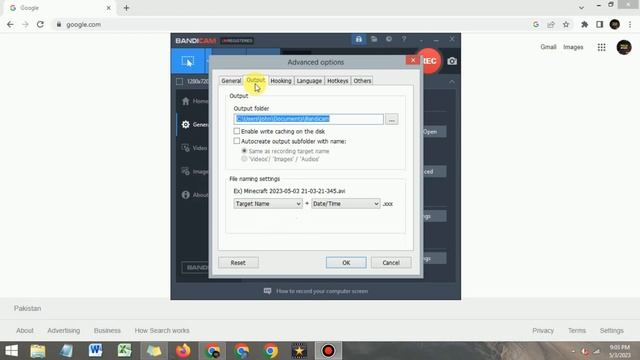Click How Search works footer link
Screen dimensions: 640x360
click(x=162, y=331)
